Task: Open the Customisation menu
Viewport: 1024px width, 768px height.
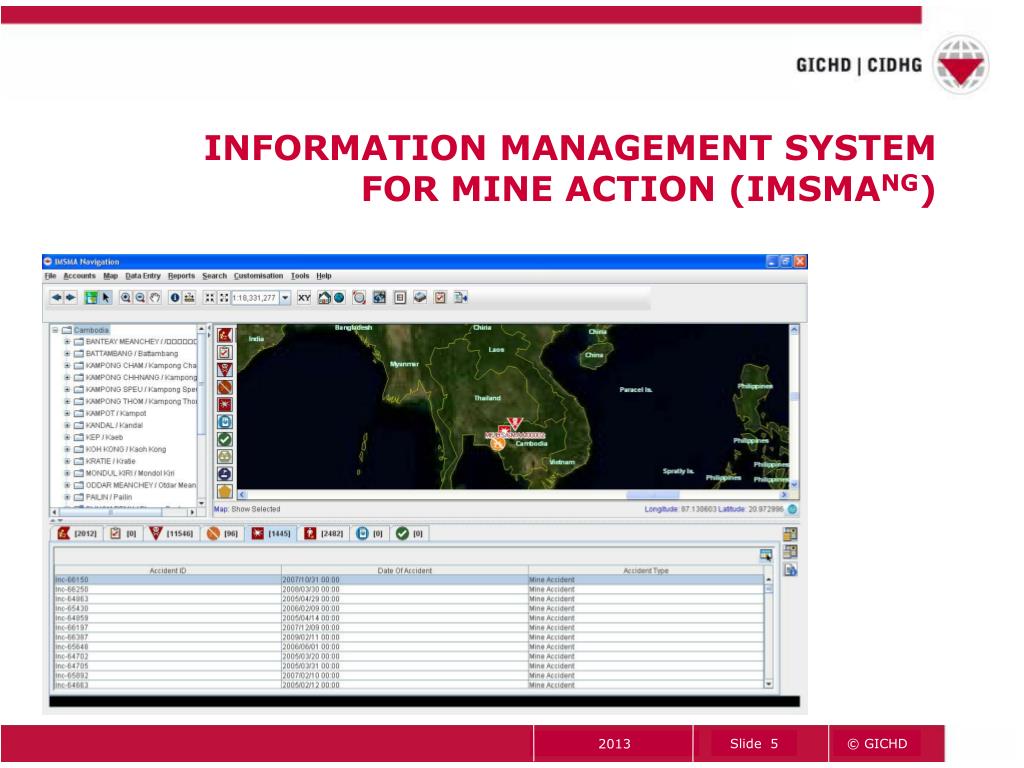Action: pos(259,276)
